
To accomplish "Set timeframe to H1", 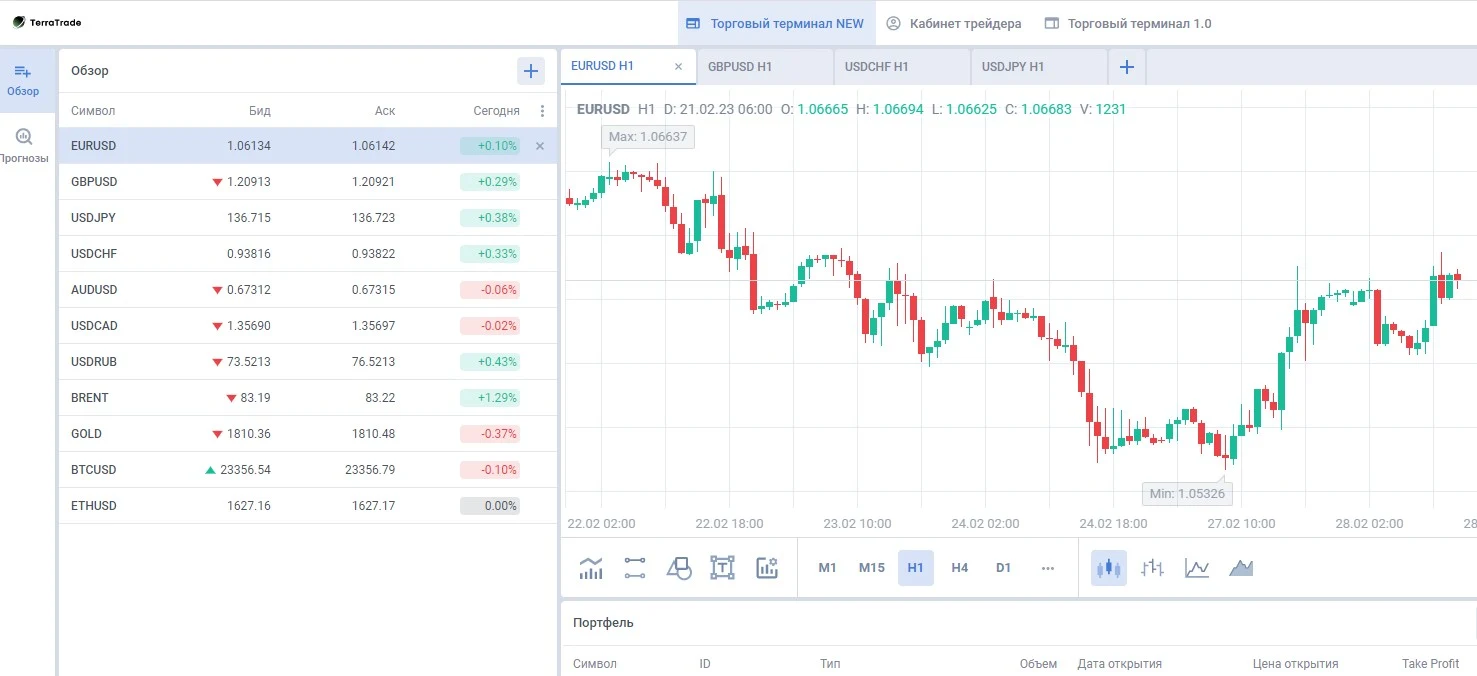I will 916,568.
